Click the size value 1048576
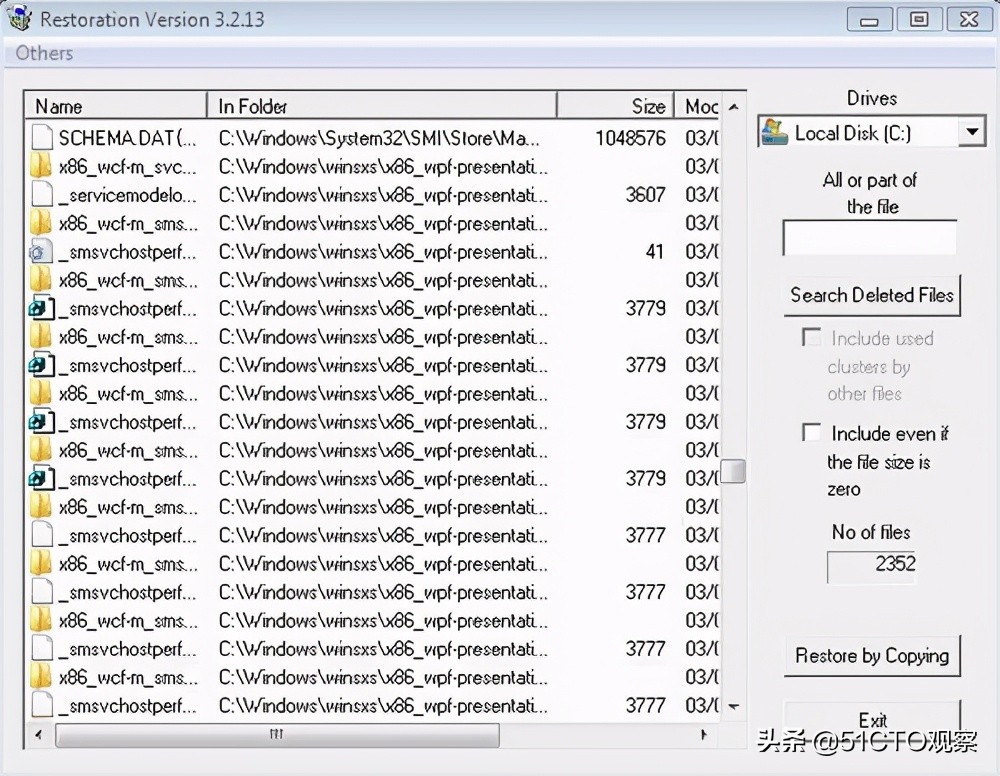Viewport: 1000px width, 776px height. pos(630,138)
